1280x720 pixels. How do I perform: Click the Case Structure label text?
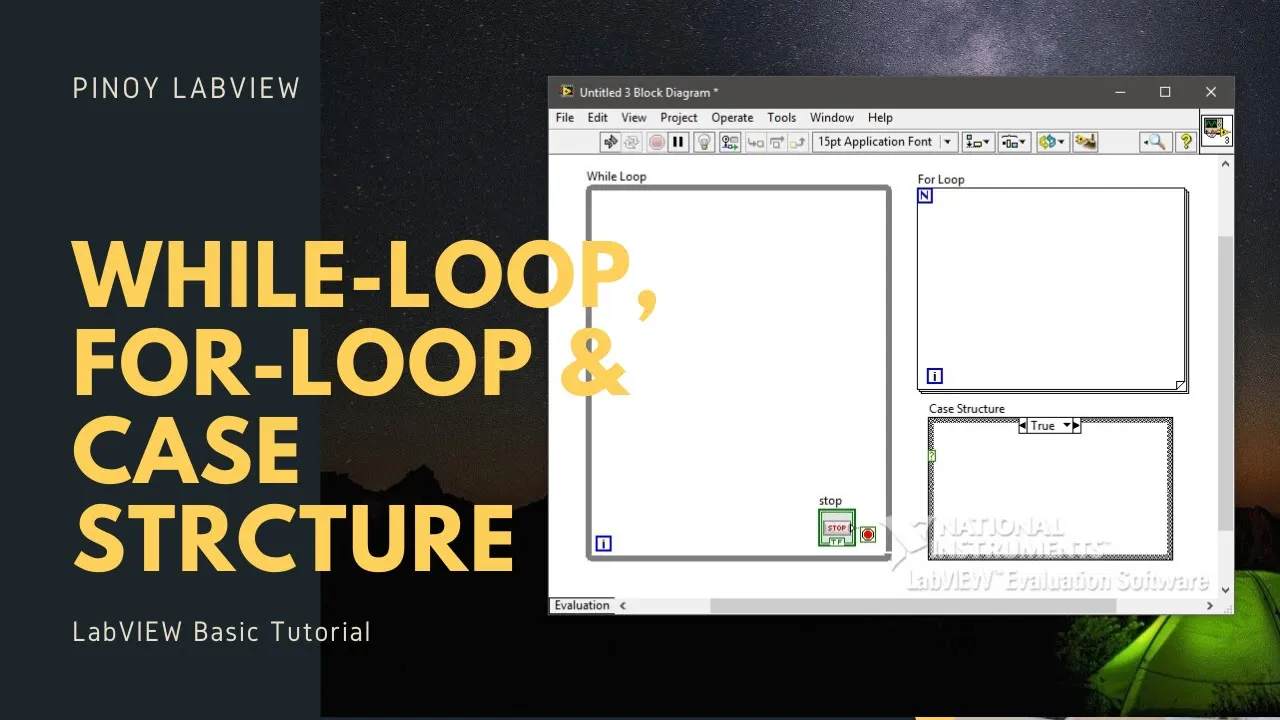[x=967, y=409]
